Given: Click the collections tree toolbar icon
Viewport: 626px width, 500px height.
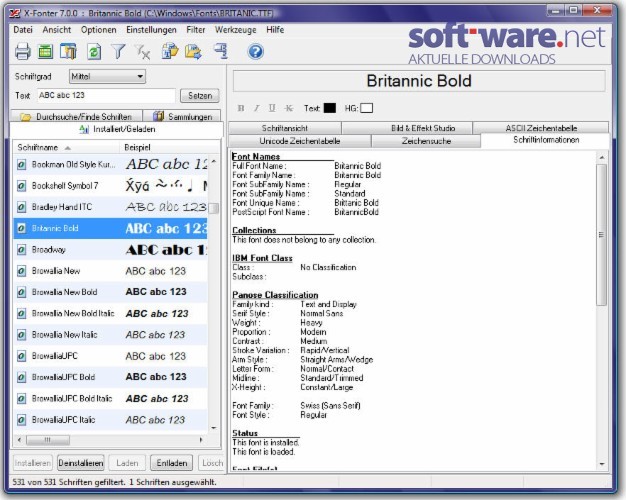Looking at the screenshot, I should pyautogui.click(x=221, y=52).
